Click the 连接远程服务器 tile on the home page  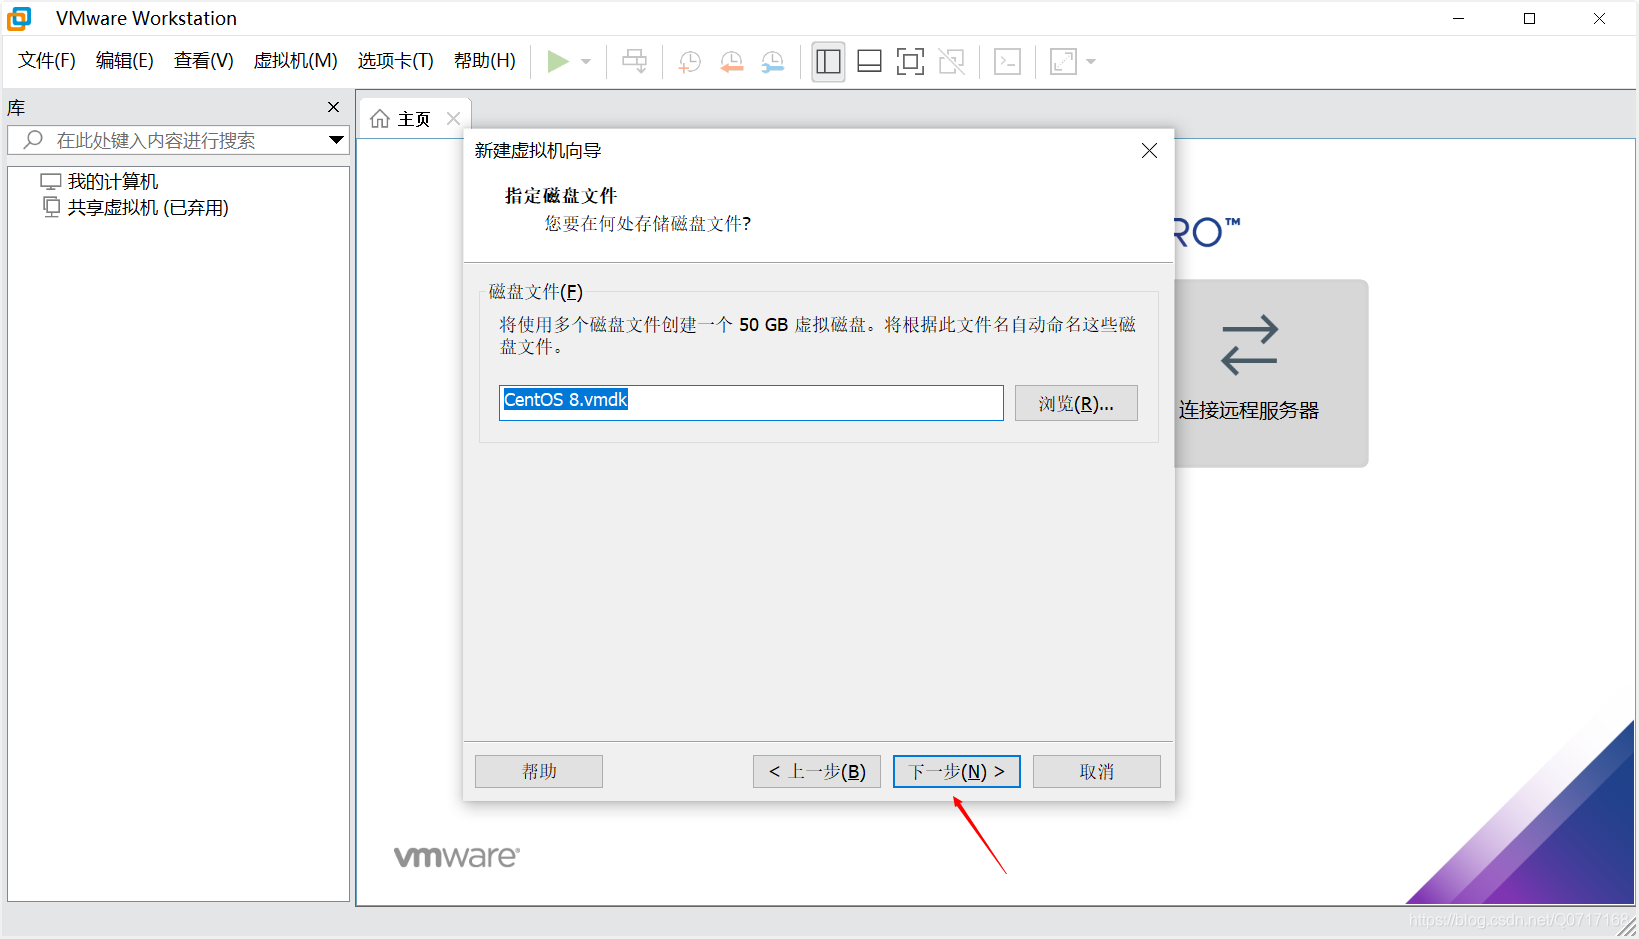coord(1271,373)
